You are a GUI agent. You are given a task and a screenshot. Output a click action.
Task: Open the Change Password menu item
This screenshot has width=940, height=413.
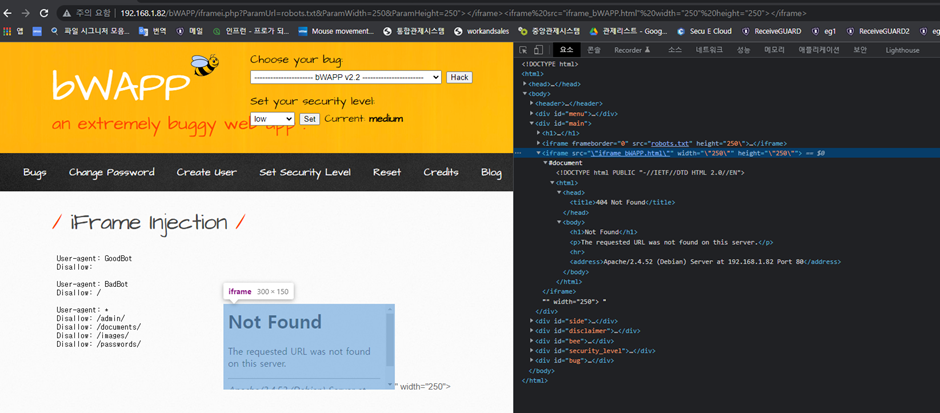coord(112,173)
